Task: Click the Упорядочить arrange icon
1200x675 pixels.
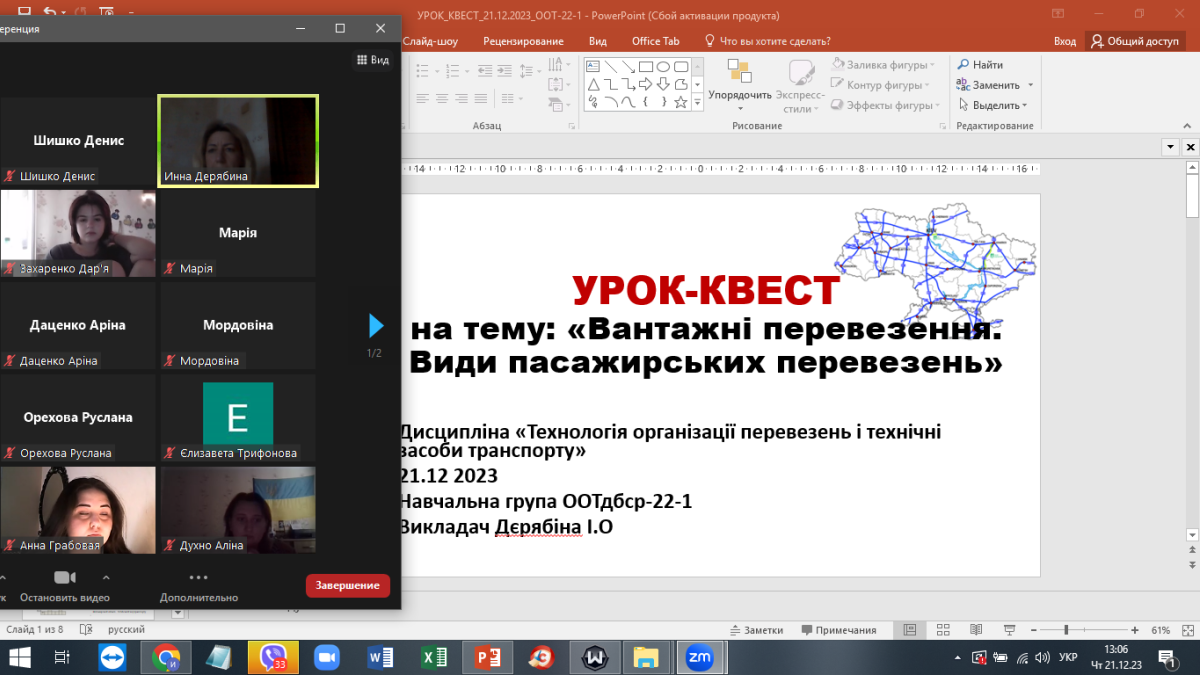Action: (x=739, y=72)
